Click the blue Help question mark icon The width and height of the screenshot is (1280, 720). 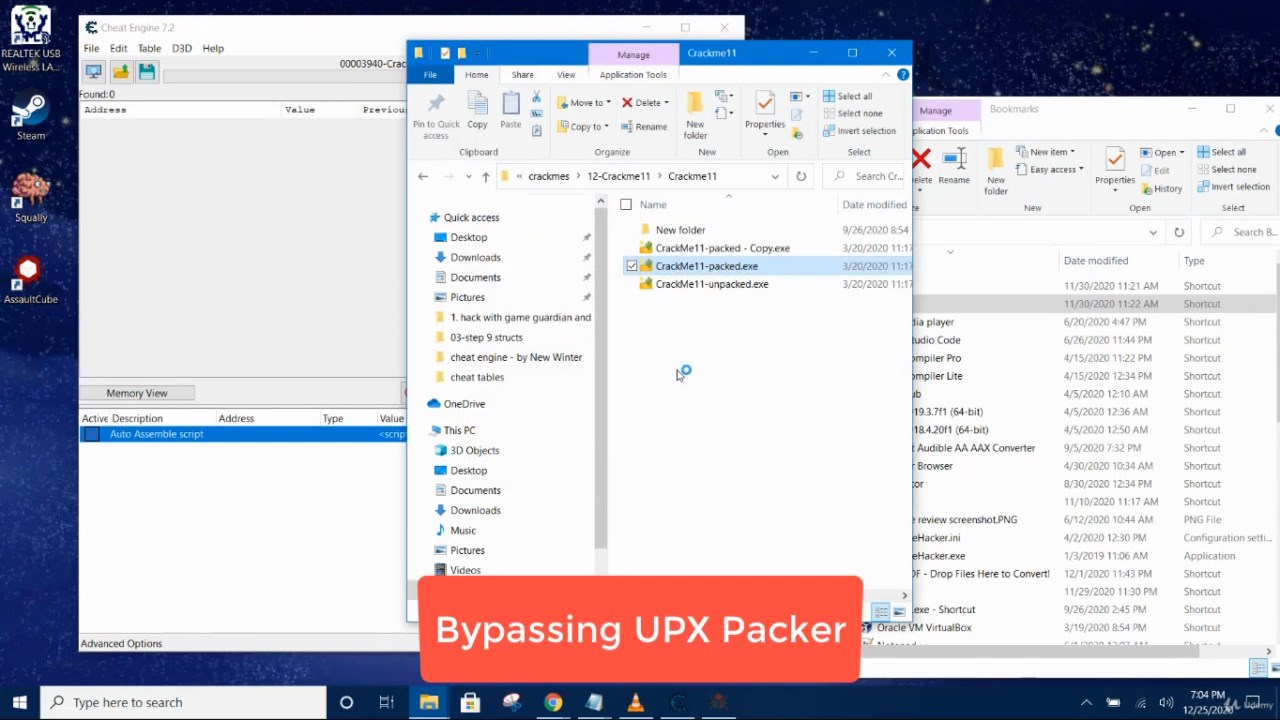[x=903, y=74]
